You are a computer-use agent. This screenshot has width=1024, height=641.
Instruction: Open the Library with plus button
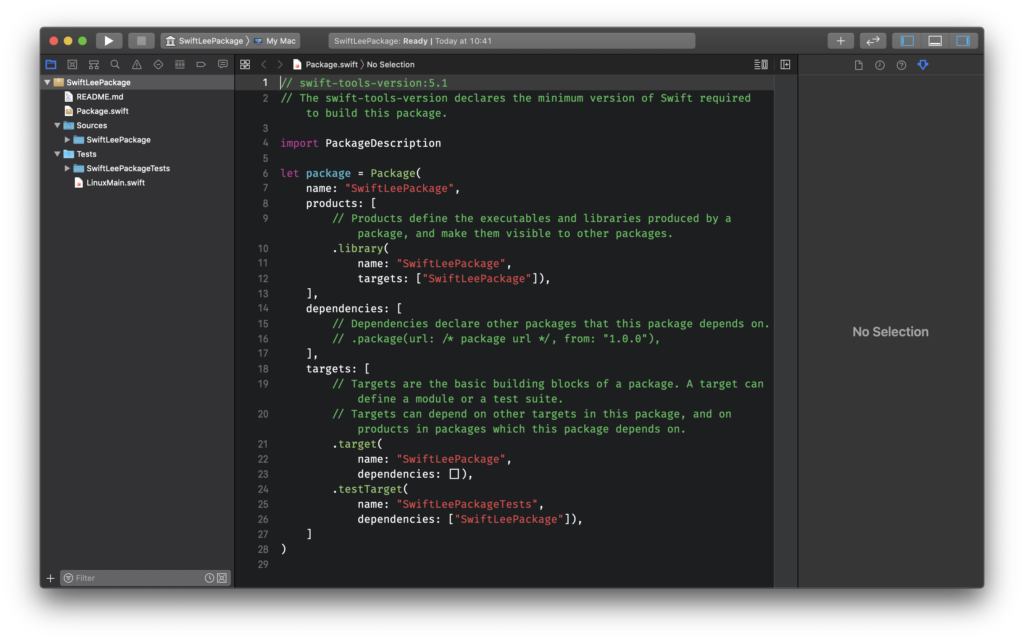click(x=840, y=40)
